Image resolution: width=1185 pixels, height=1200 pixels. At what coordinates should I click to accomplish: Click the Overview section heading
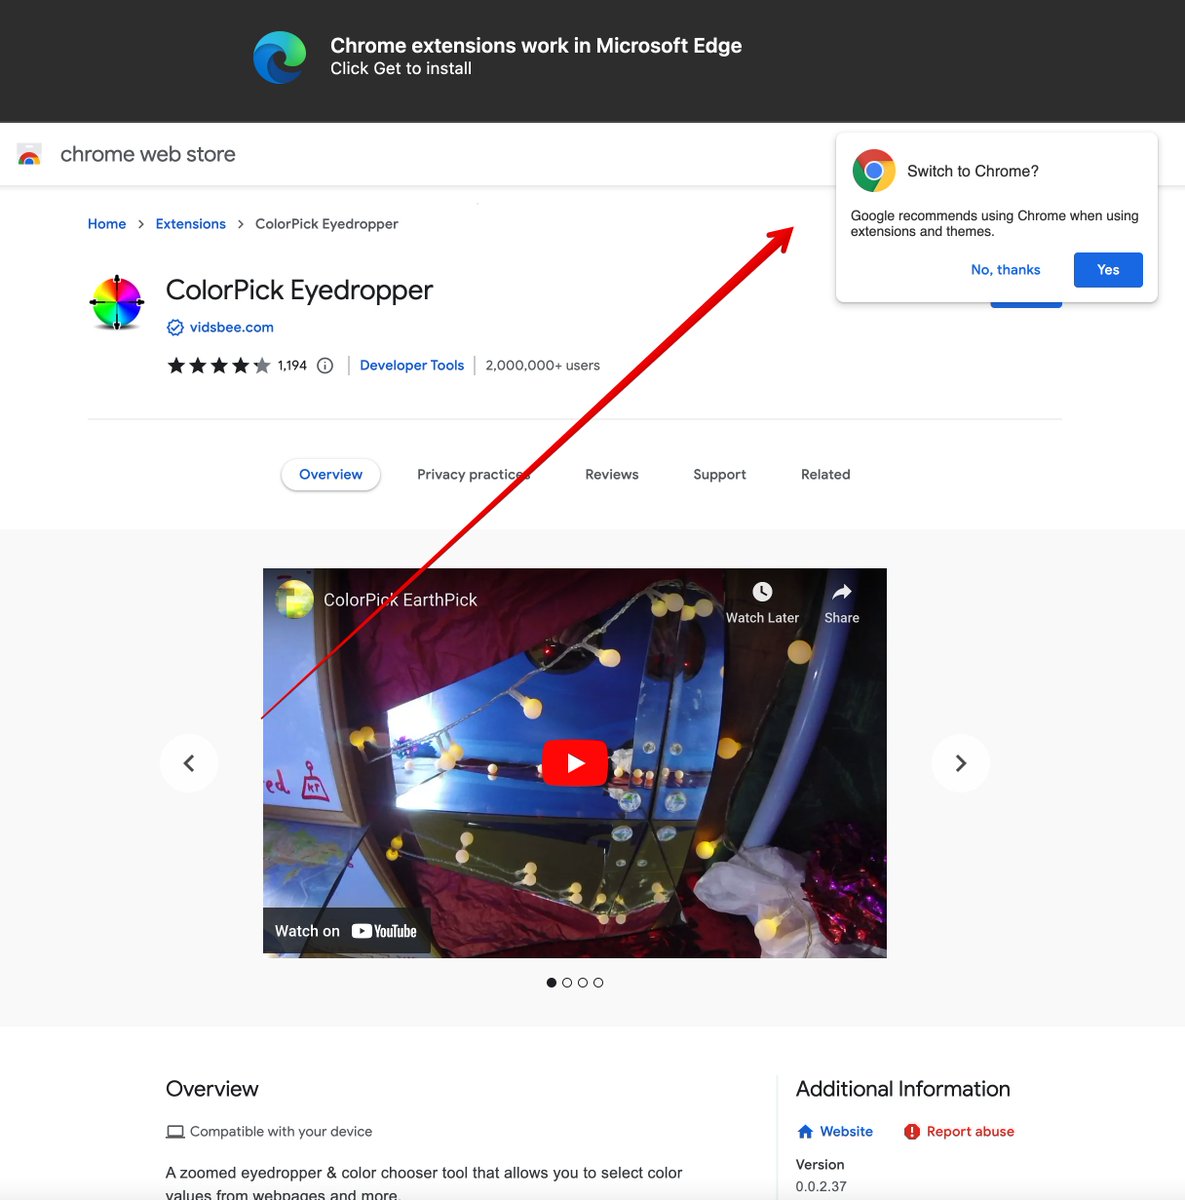tap(212, 1089)
